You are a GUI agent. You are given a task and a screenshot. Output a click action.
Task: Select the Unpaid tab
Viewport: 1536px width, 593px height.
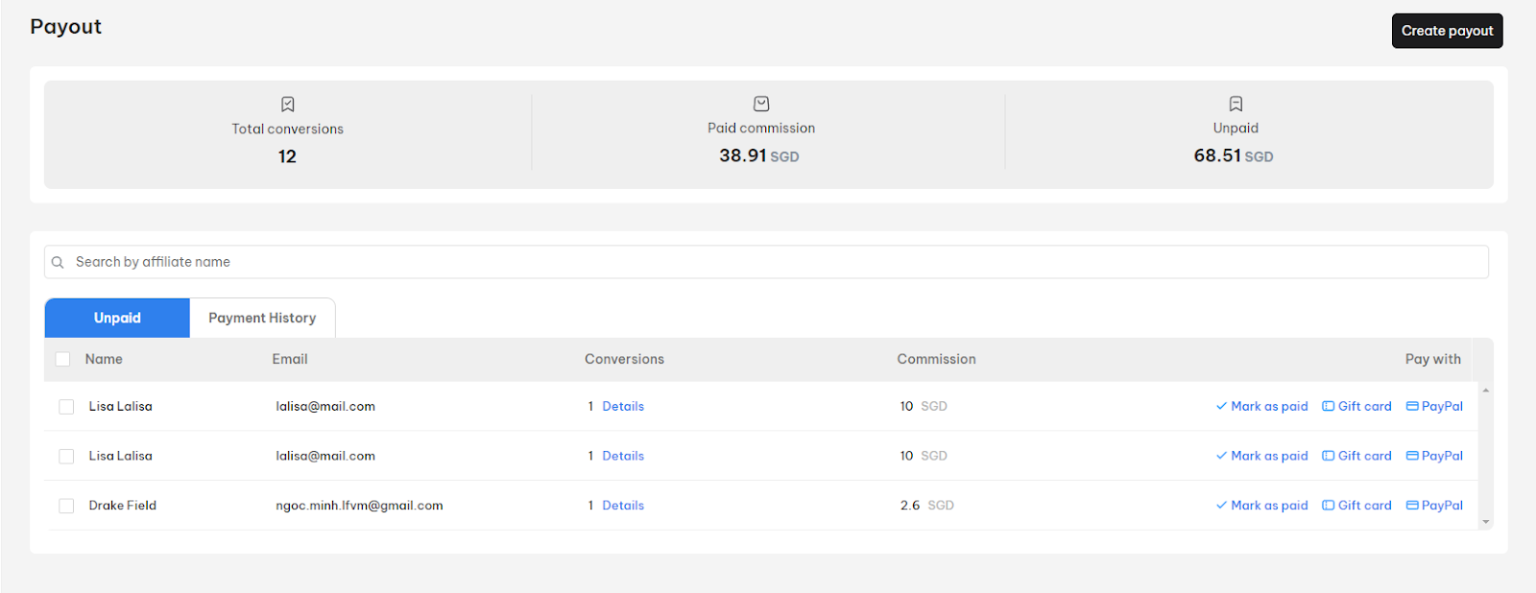click(x=117, y=317)
